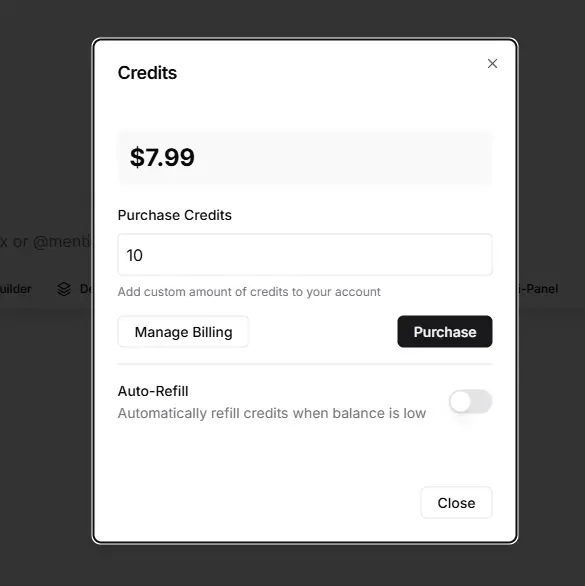The image size is (585, 586).
Task: Open Manage Billing
Action: point(183,331)
